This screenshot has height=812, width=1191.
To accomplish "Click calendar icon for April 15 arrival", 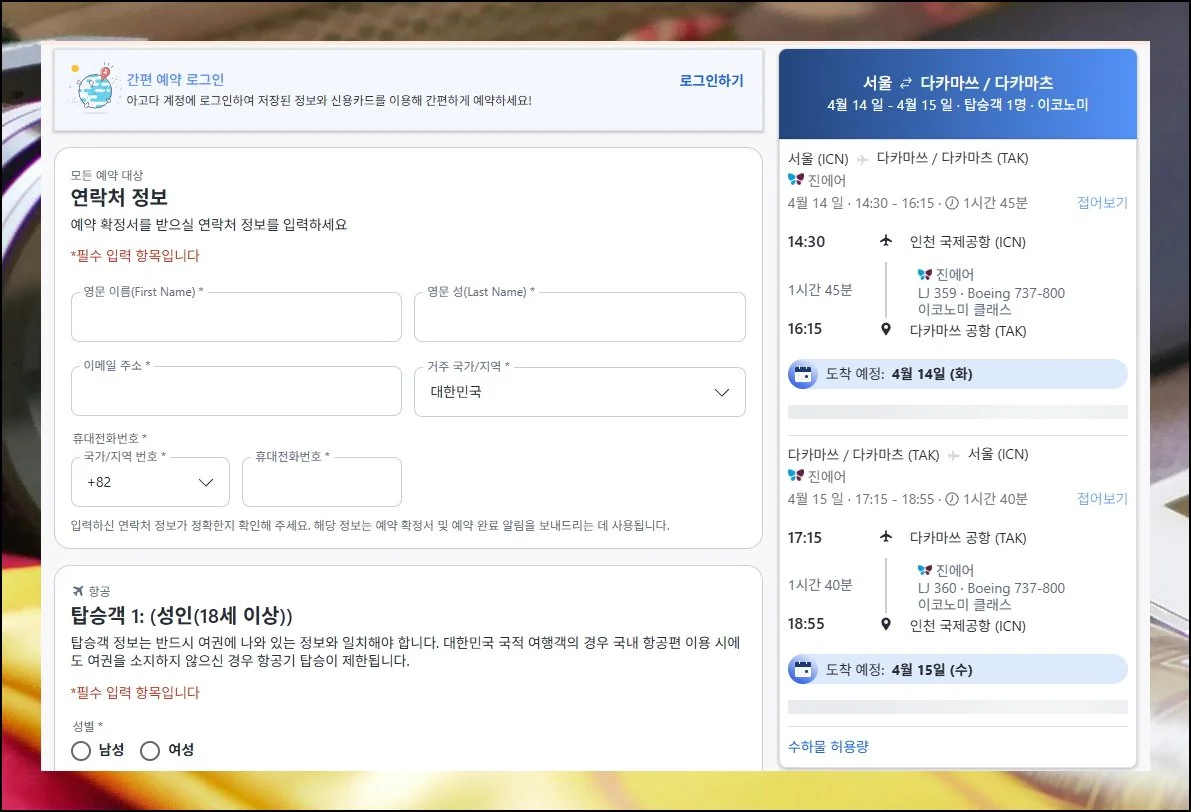I will point(802,670).
